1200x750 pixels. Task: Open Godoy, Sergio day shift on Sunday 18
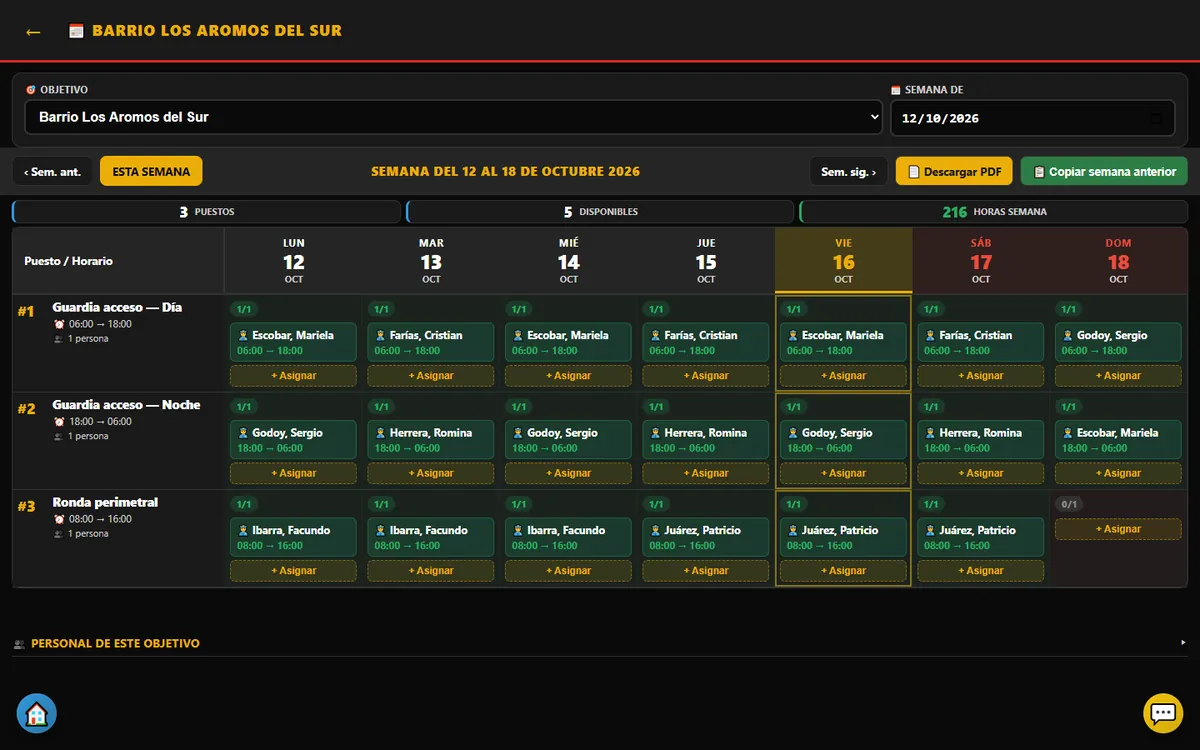(x=1118, y=342)
